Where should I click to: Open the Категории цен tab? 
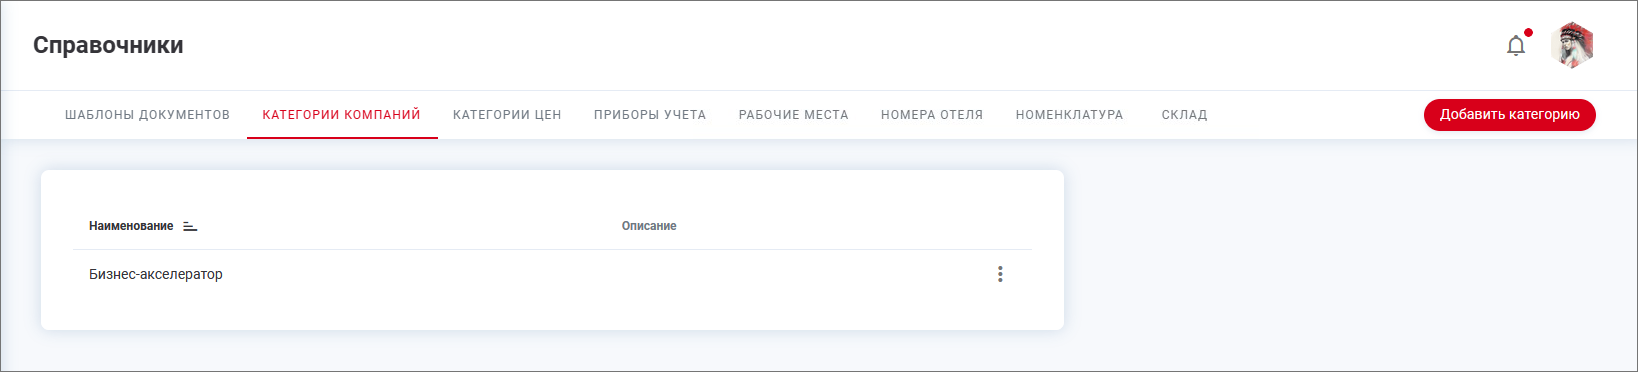(507, 115)
